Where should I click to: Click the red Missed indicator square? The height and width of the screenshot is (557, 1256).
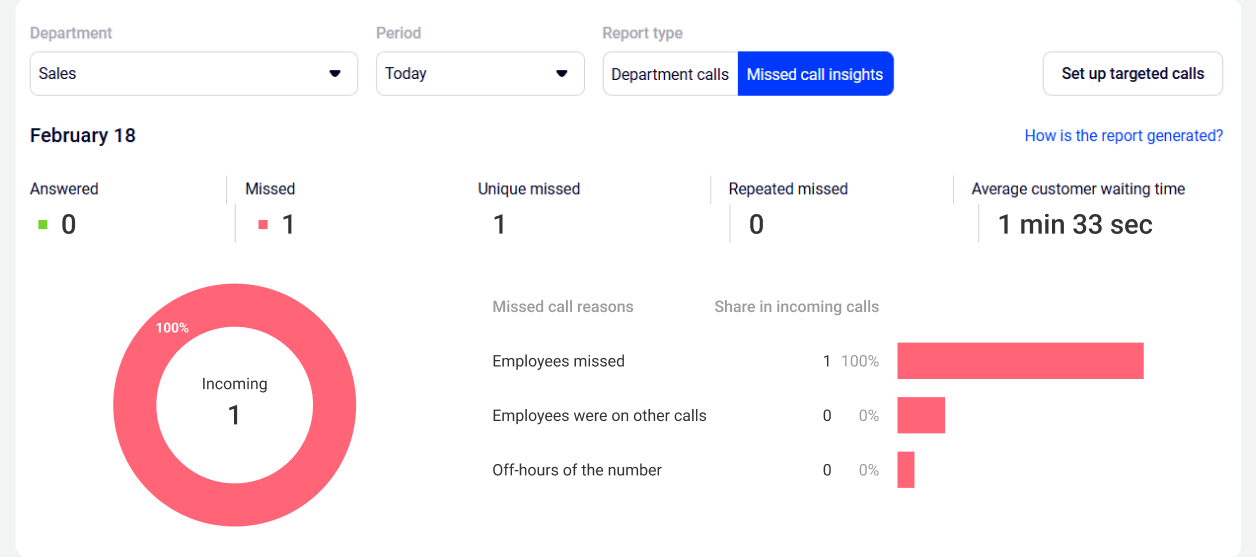[263, 225]
